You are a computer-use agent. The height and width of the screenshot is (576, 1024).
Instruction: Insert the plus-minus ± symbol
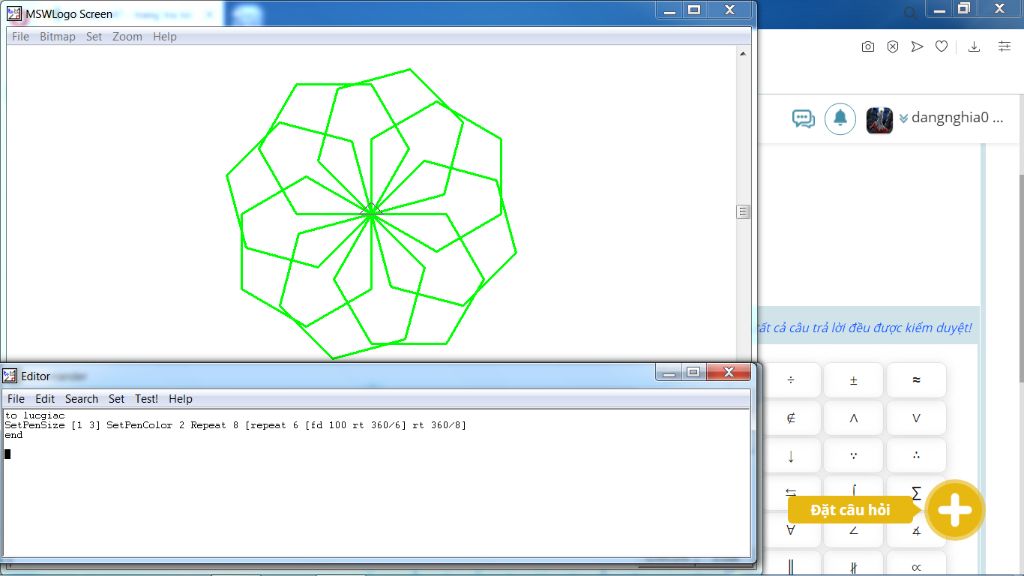pyautogui.click(x=854, y=380)
